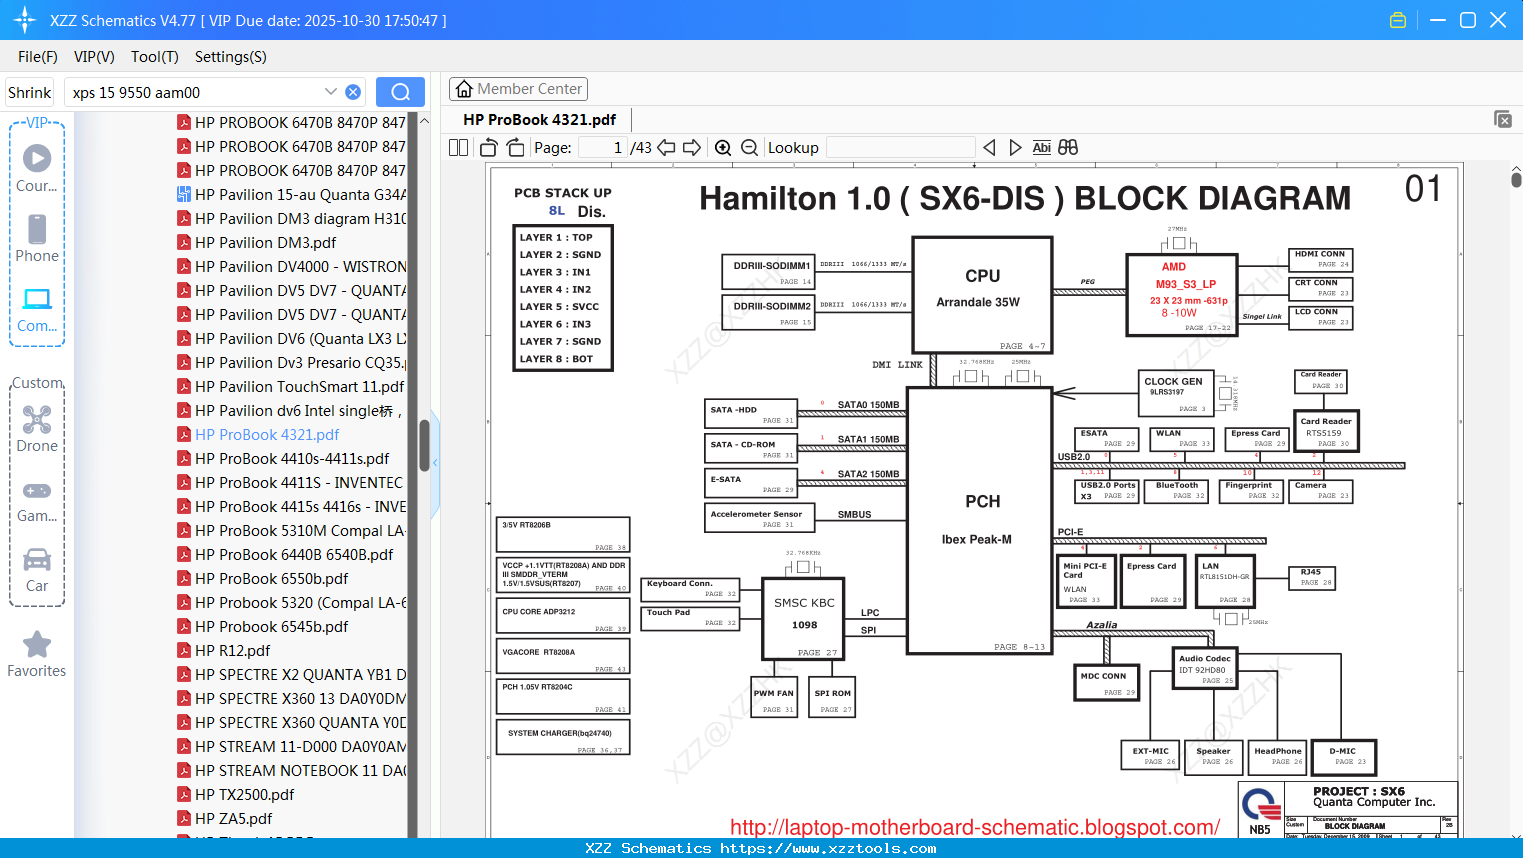Open the File(F) menu

pyautogui.click(x=38, y=57)
